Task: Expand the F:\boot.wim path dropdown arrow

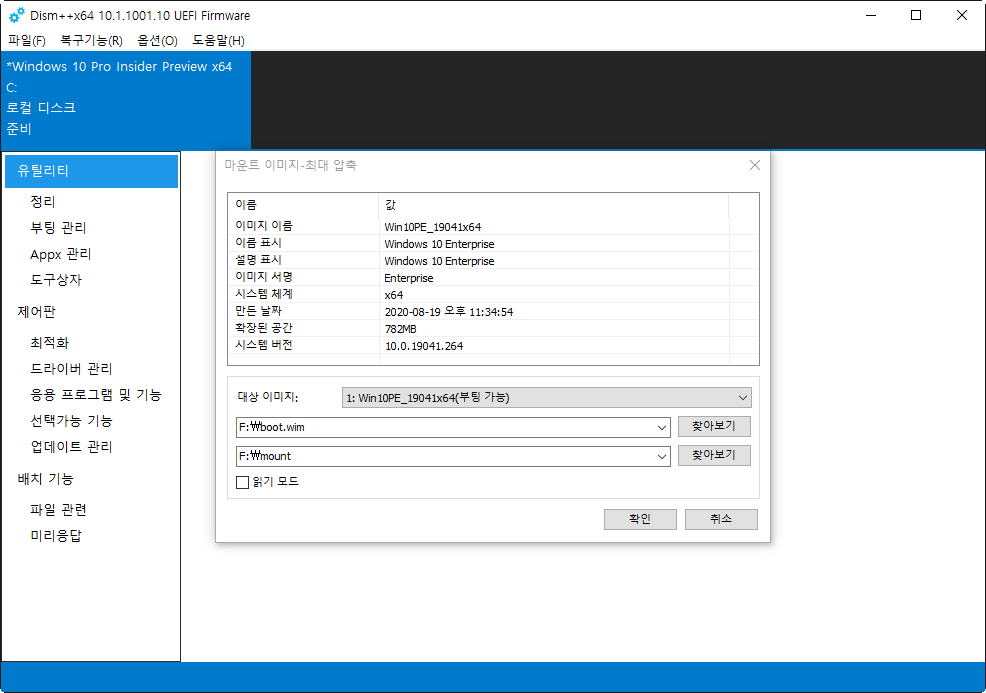Action: coord(662,428)
